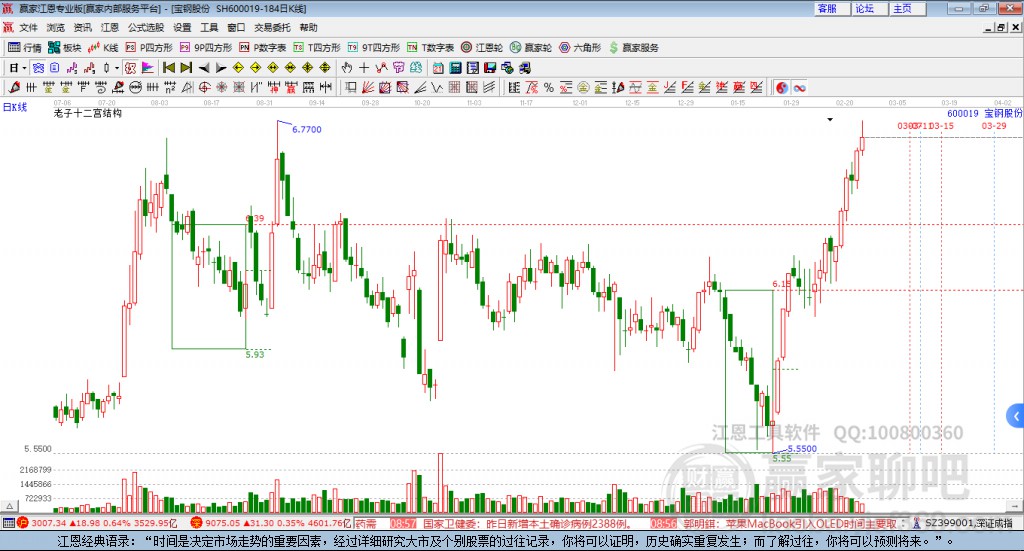Move chart right with black right arrow
Viewport: 1024px width, 551px height.
[x=221, y=68]
